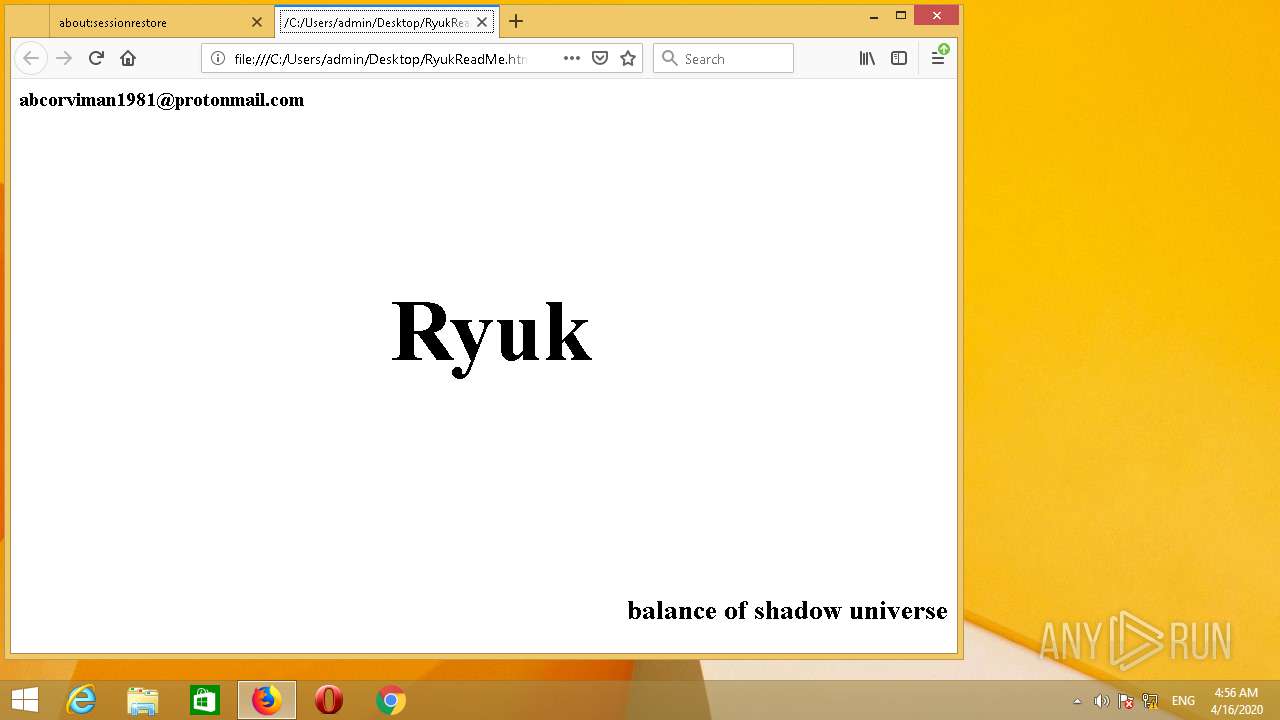The height and width of the screenshot is (720, 1280).
Task: Close the Firefox window
Action: pyautogui.click(x=936, y=16)
